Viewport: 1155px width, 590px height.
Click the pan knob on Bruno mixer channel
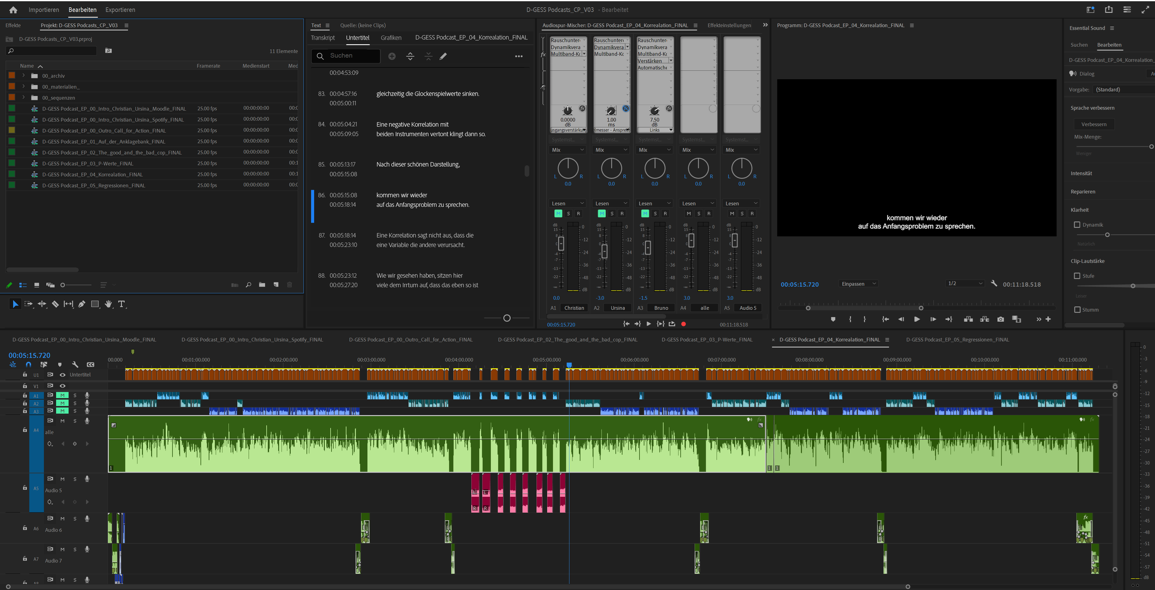655,168
